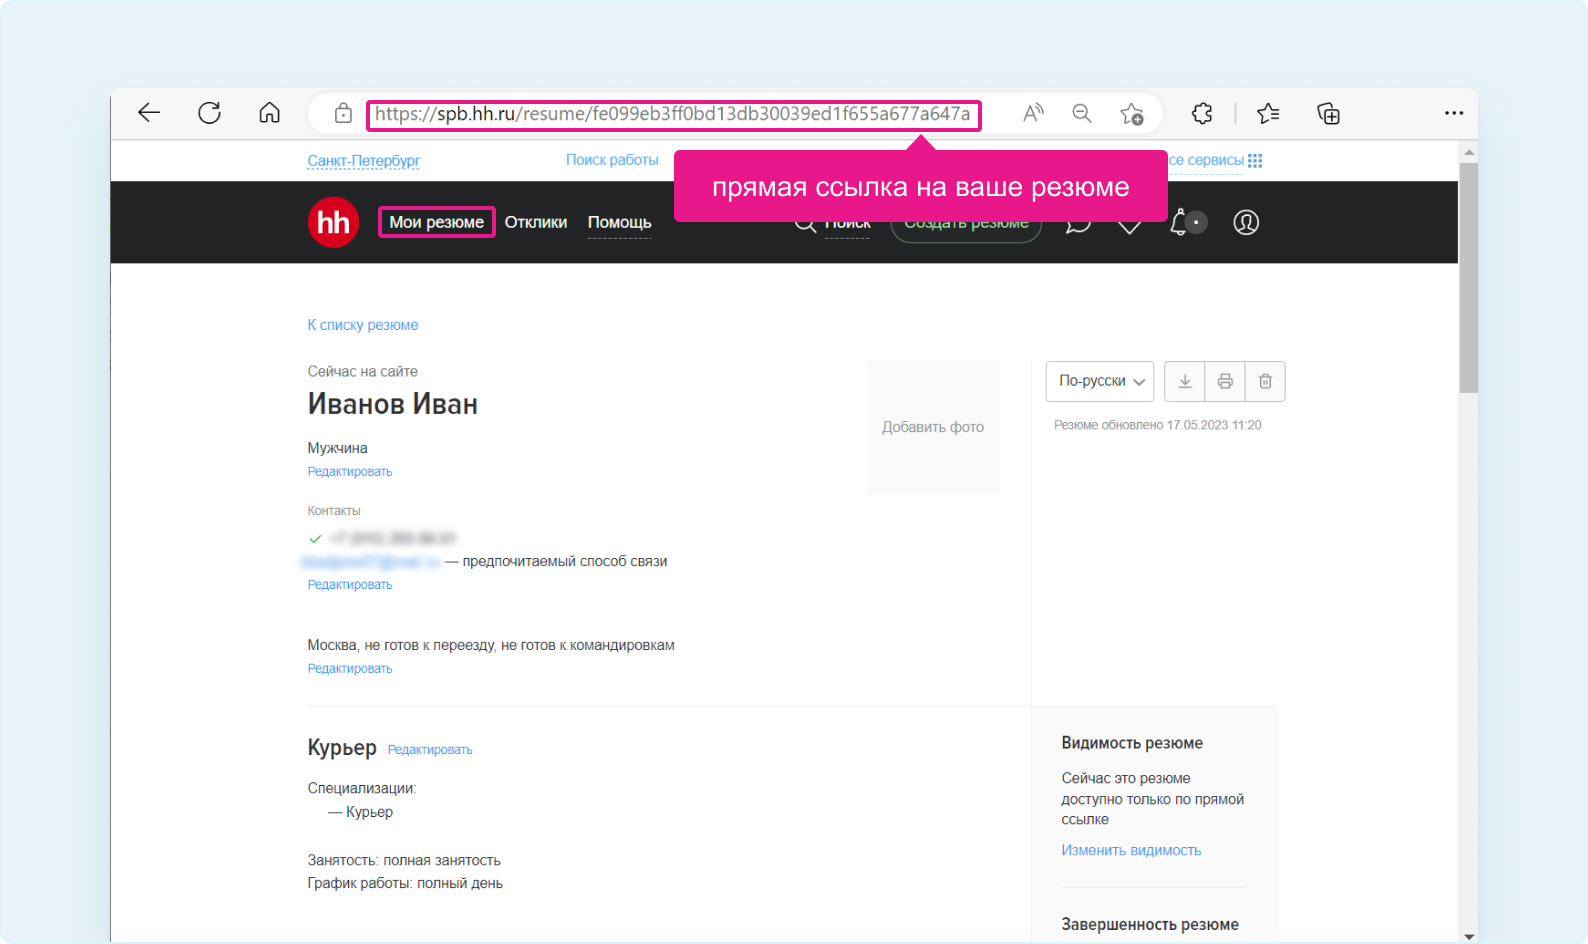Print the resume using printer icon
Screen dimensions: 1588x944
pos(1225,381)
